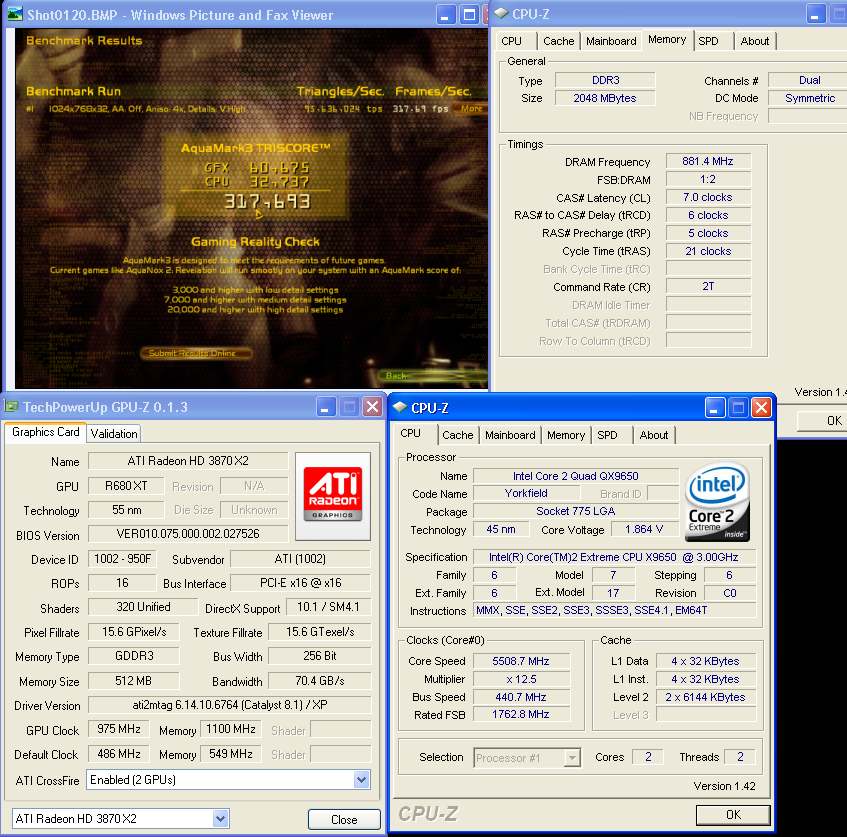Click GPU-Z title bar icon
Image resolution: width=847 pixels, height=837 pixels.
tap(11, 406)
